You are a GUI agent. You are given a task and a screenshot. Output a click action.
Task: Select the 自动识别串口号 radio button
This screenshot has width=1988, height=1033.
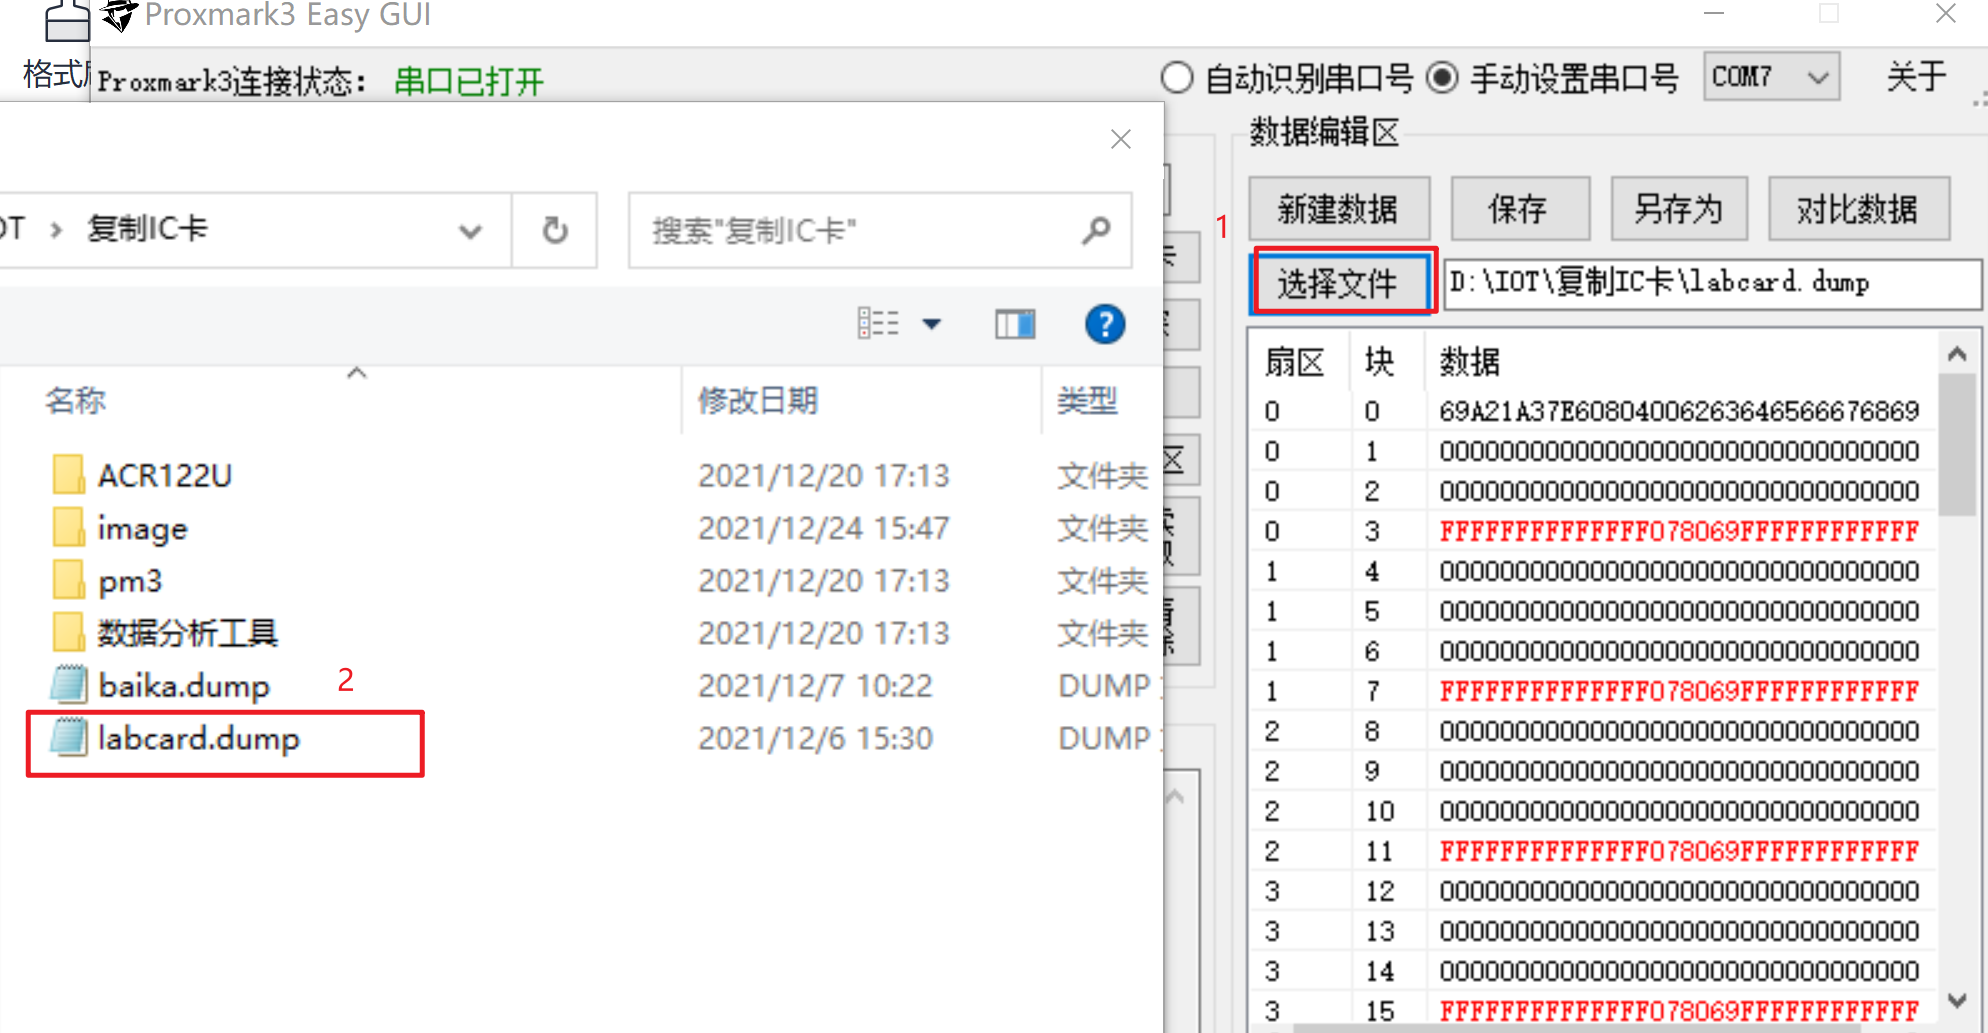pyautogui.click(x=1177, y=77)
